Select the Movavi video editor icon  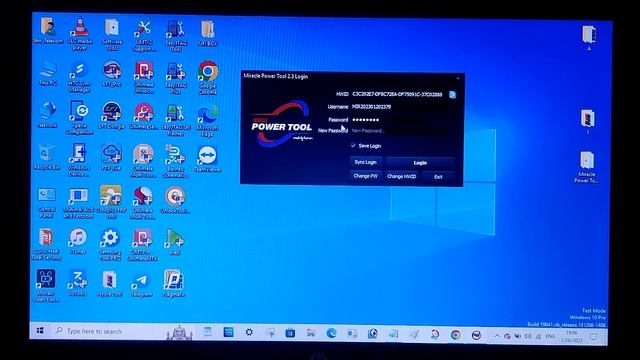[x=46, y=286]
